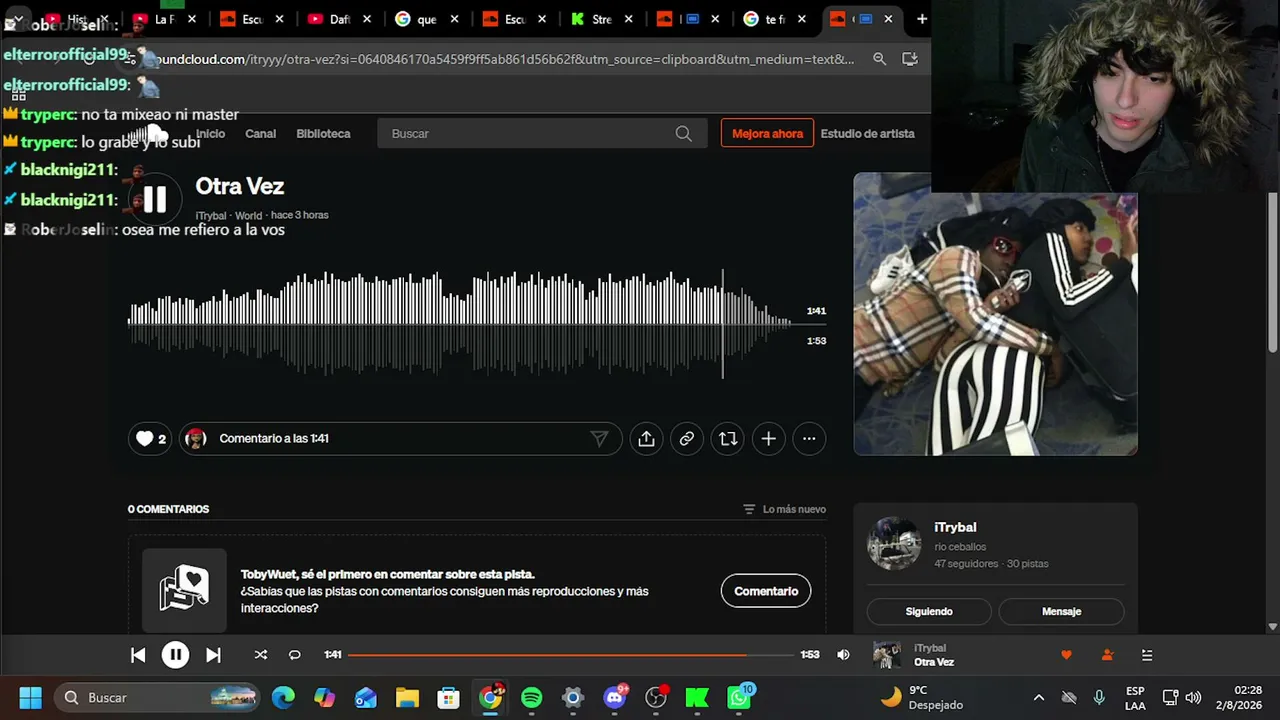Copy the track link with the chain icon

click(687, 438)
